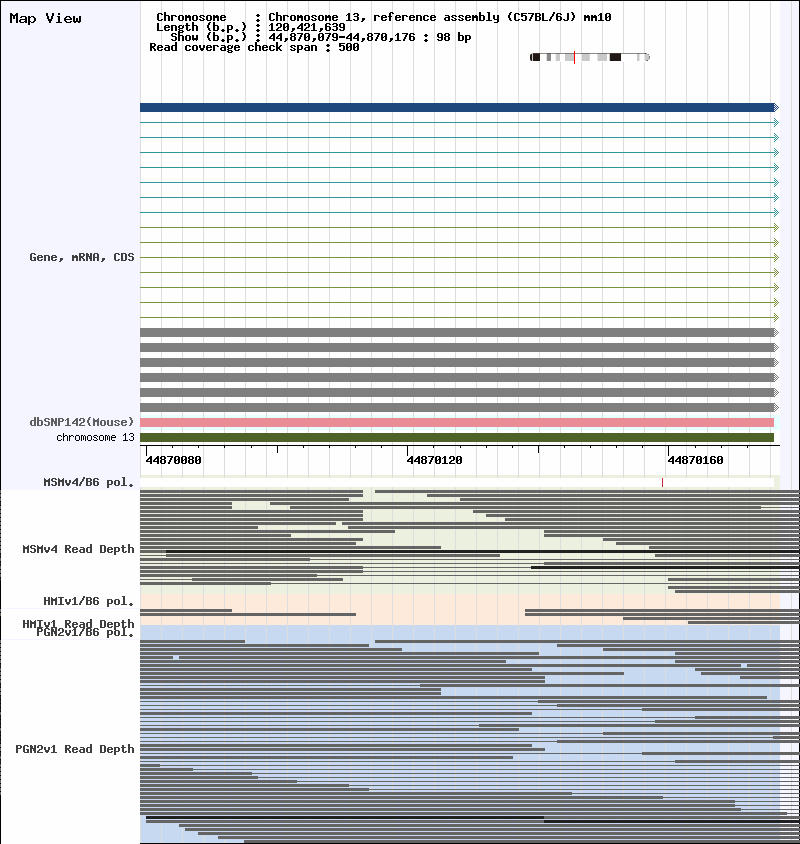Click the 'chromosome 13' track label
The width and height of the screenshot is (800, 844).
click(x=95, y=437)
